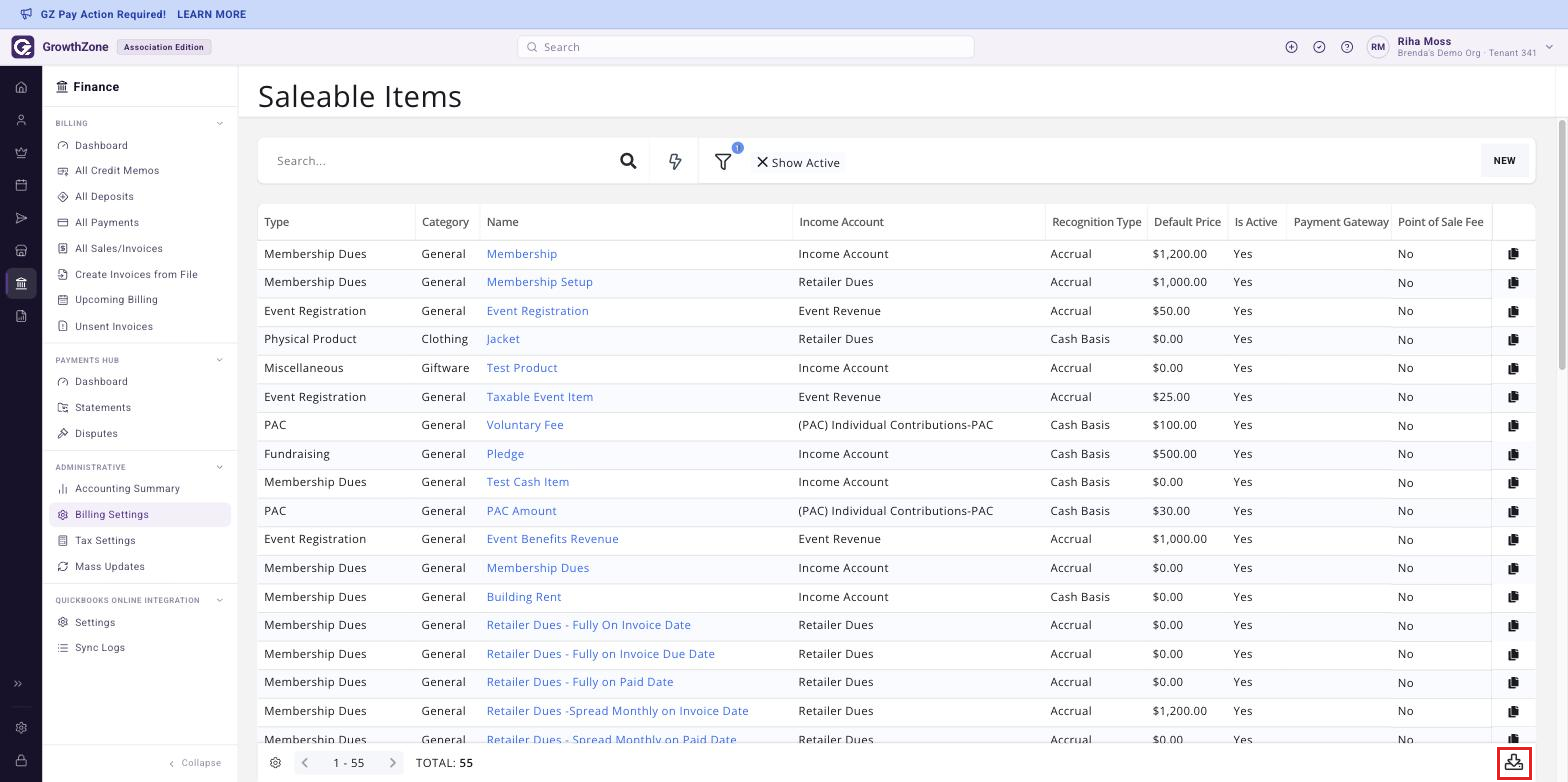The height and width of the screenshot is (782, 1568).
Task: Sort by Default Price column header
Action: tap(1187, 222)
